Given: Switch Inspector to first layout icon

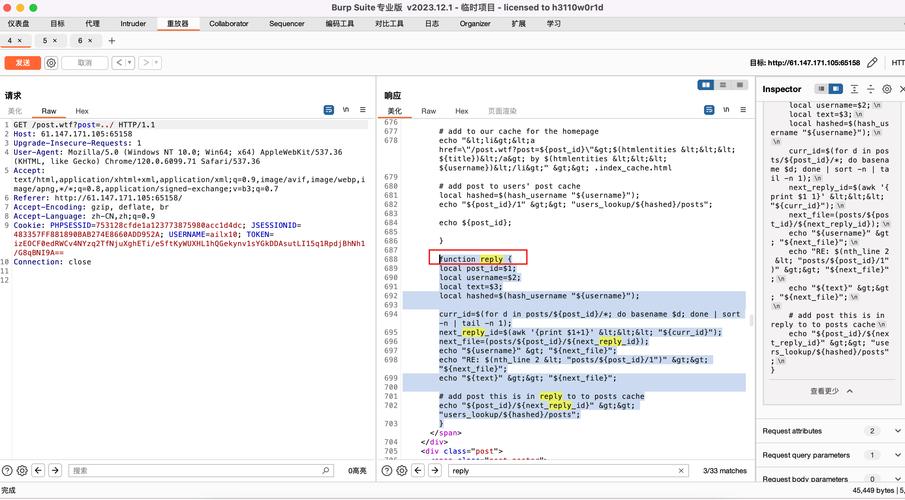Looking at the screenshot, I should (x=821, y=89).
